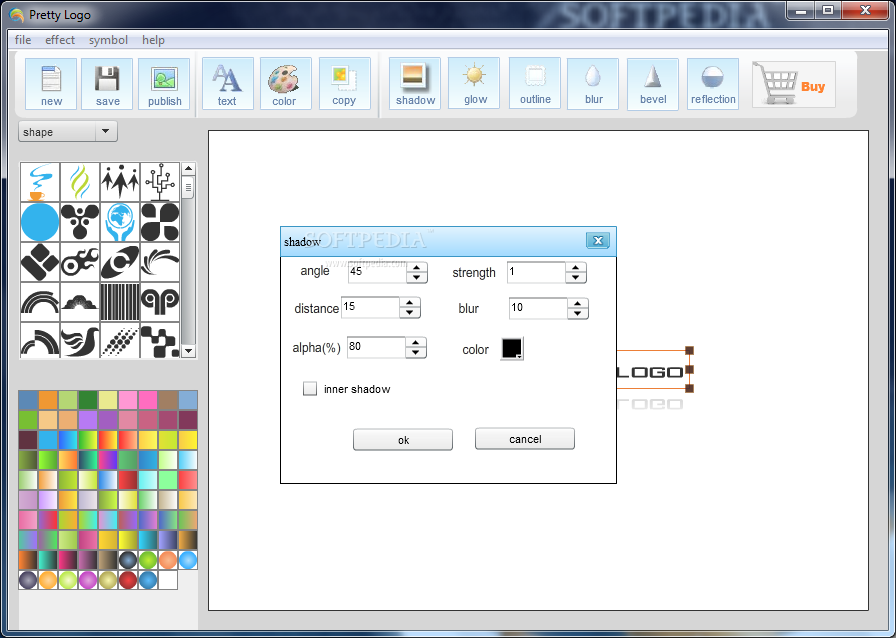The image size is (896, 638).
Task: Confirm shadow settings with ok
Action: coord(403,440)
